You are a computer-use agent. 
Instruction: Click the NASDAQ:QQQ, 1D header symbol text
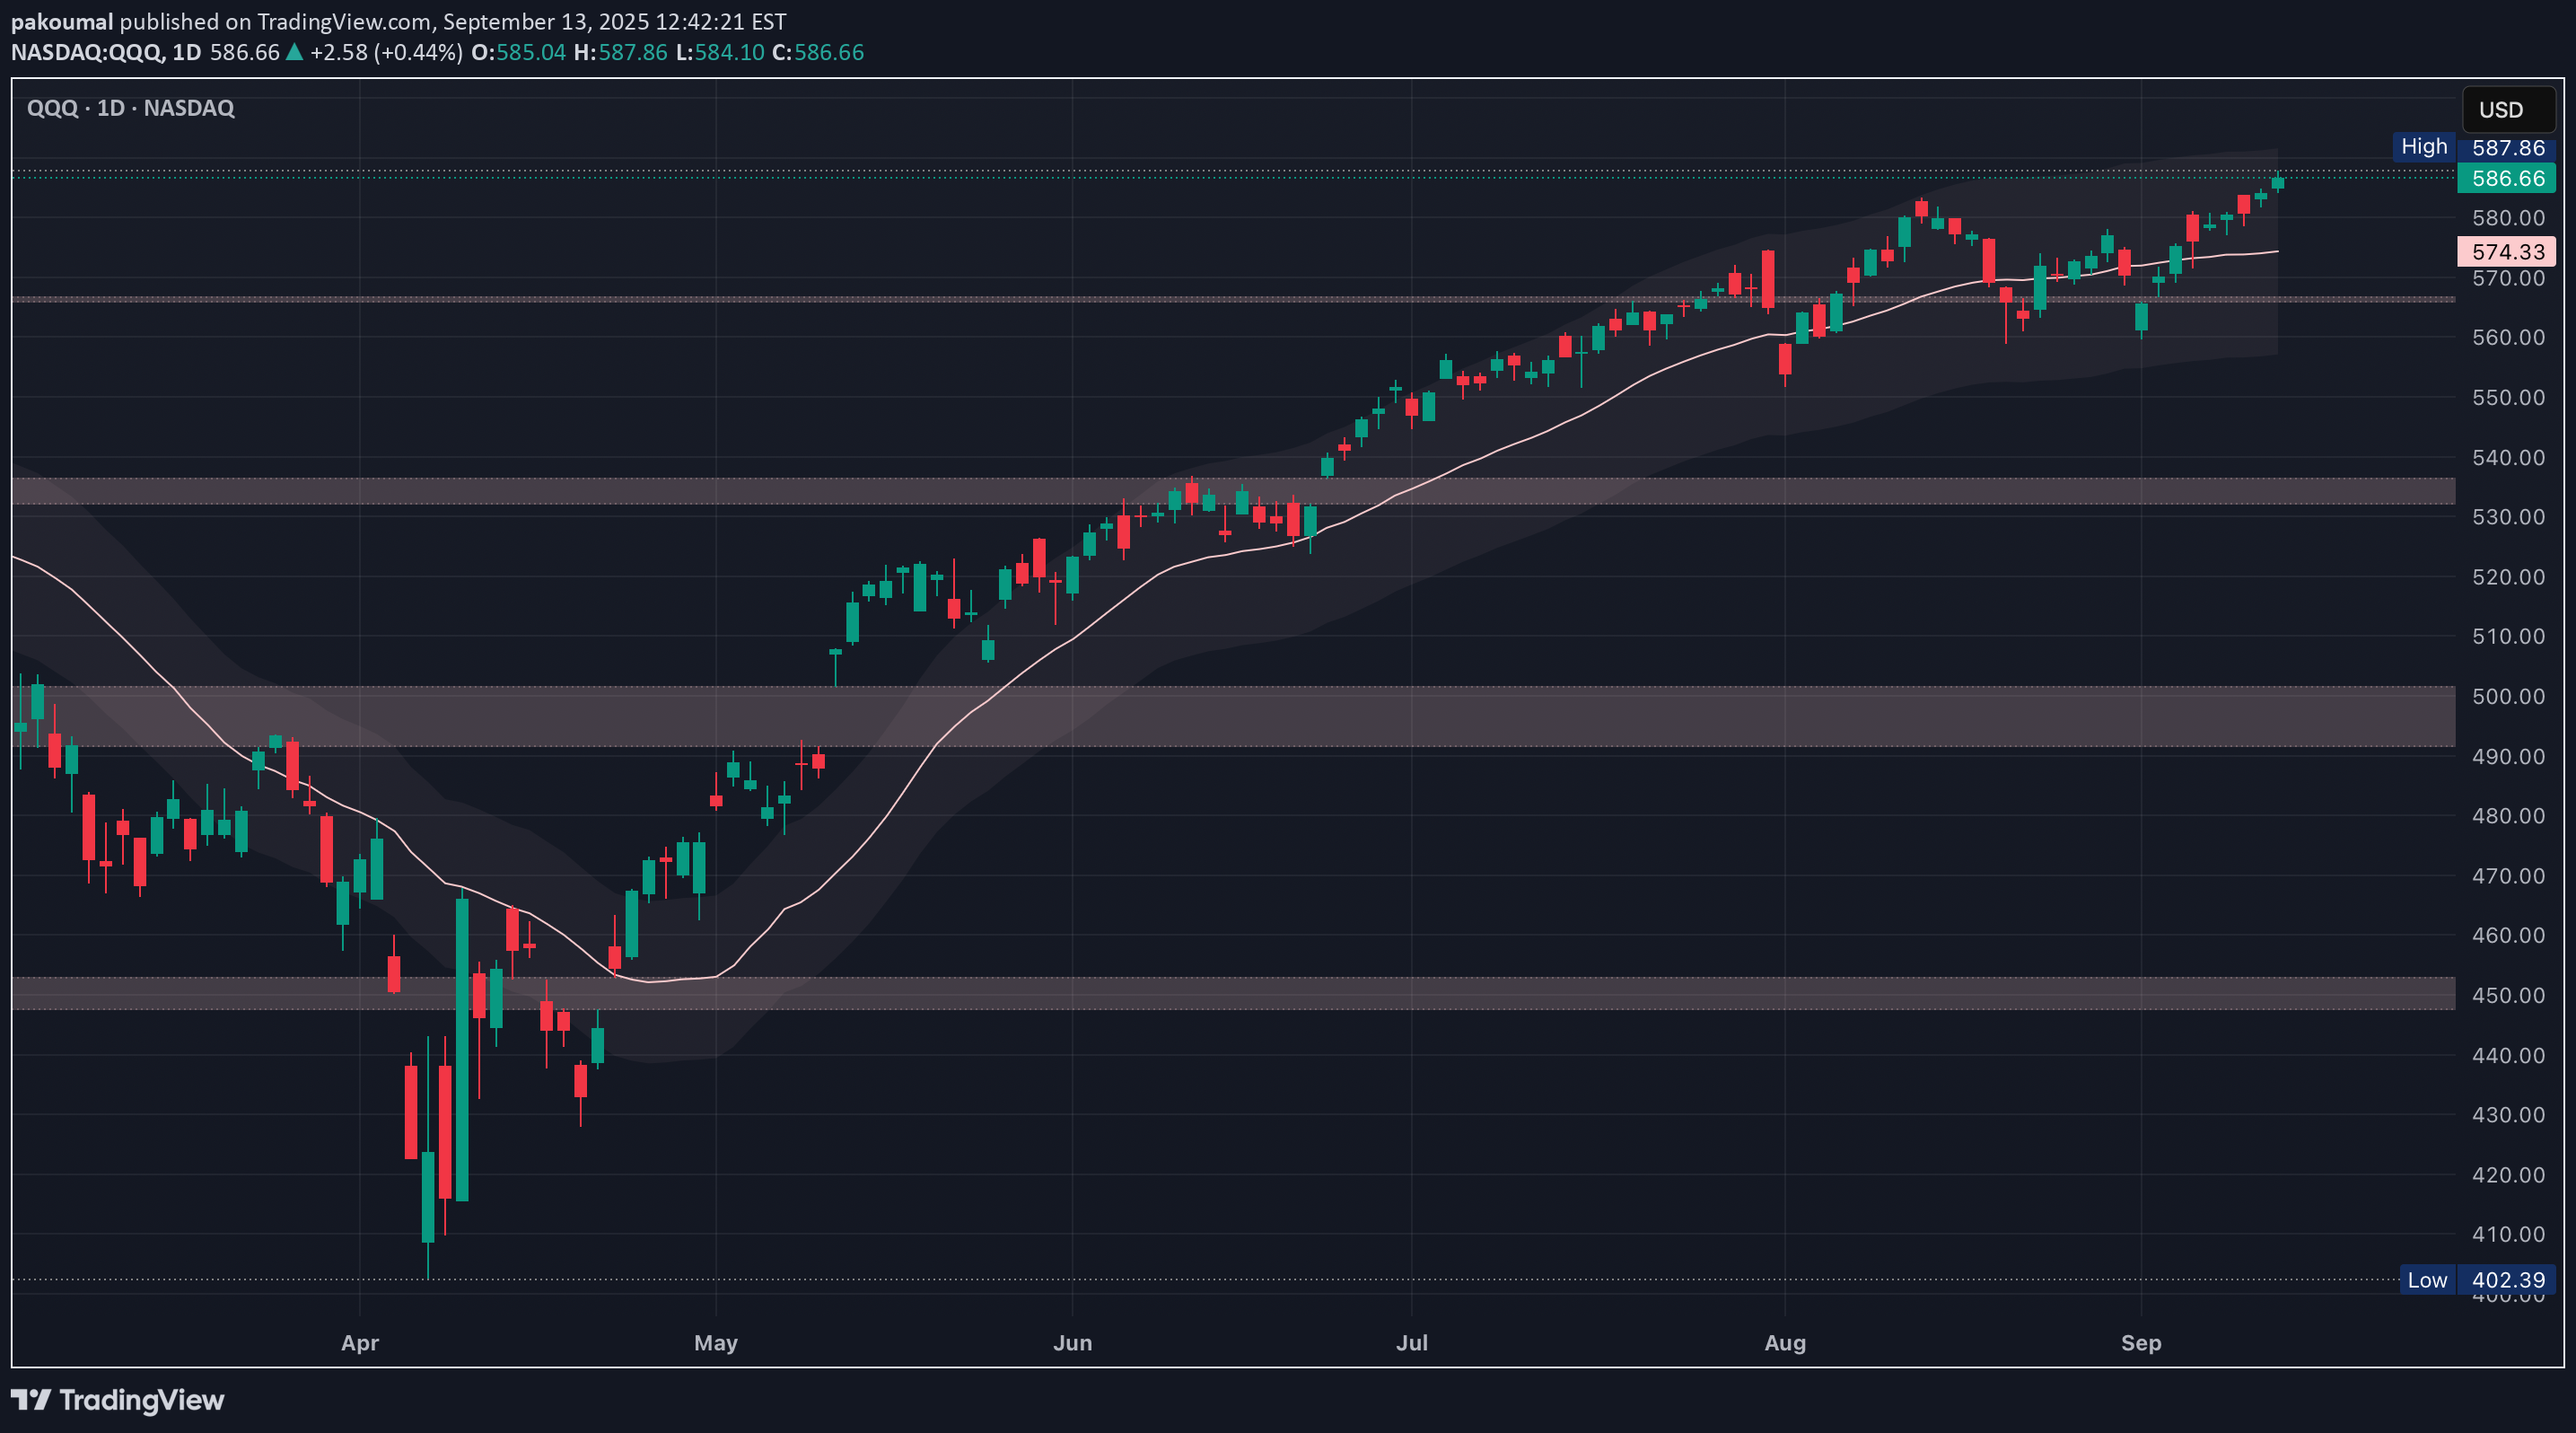click(x=106, y=52)
